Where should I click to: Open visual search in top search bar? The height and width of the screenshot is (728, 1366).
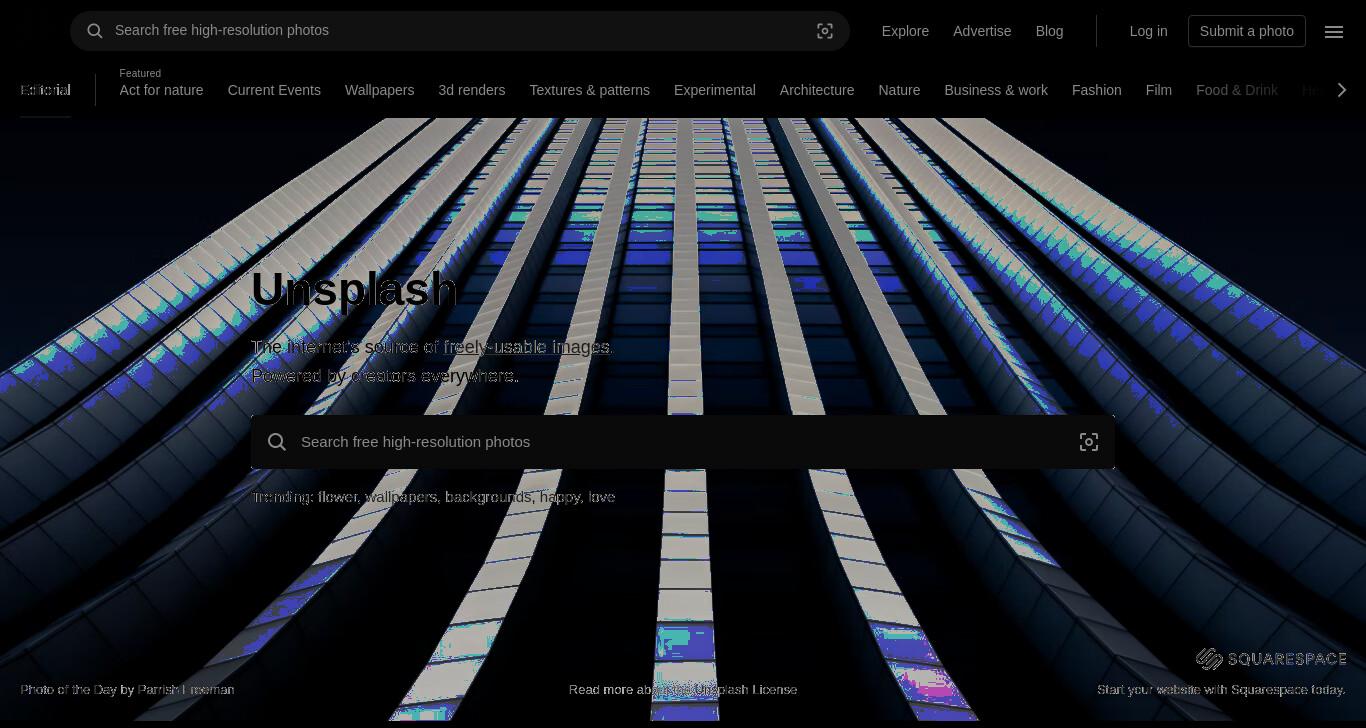pos(825,31)
